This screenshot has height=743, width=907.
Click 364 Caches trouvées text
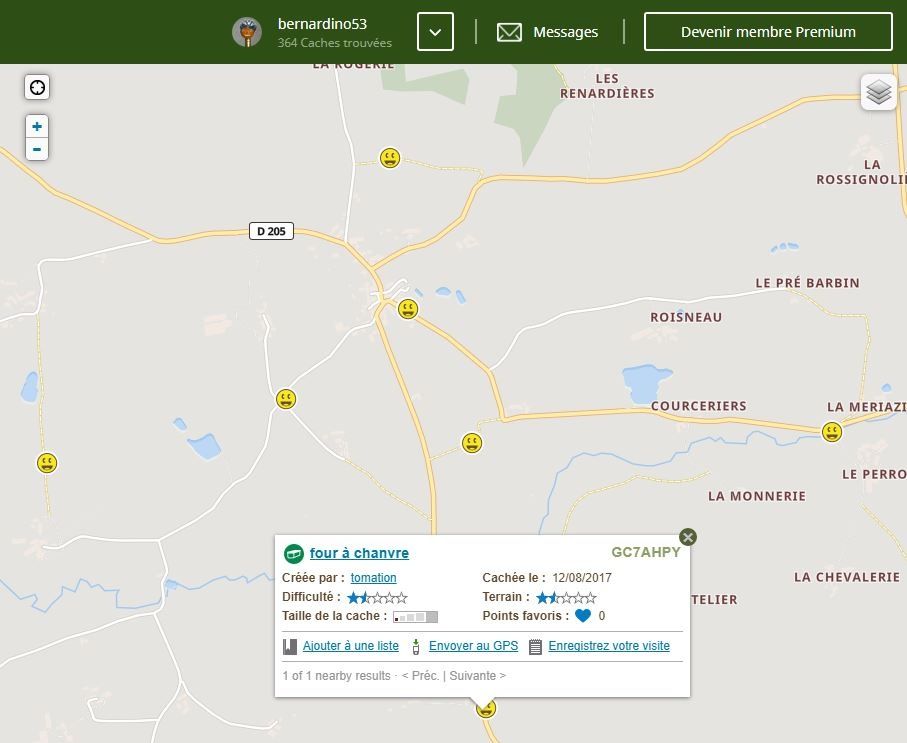[334, 43]
